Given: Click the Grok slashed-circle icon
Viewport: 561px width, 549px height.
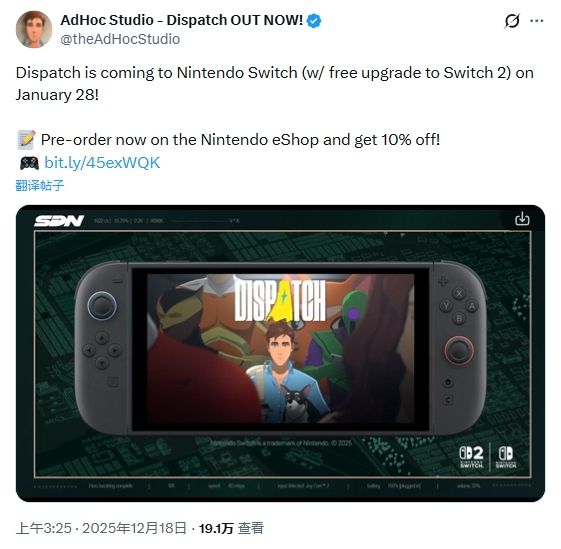Looking at the screenshot, I should tap(512, 21).
